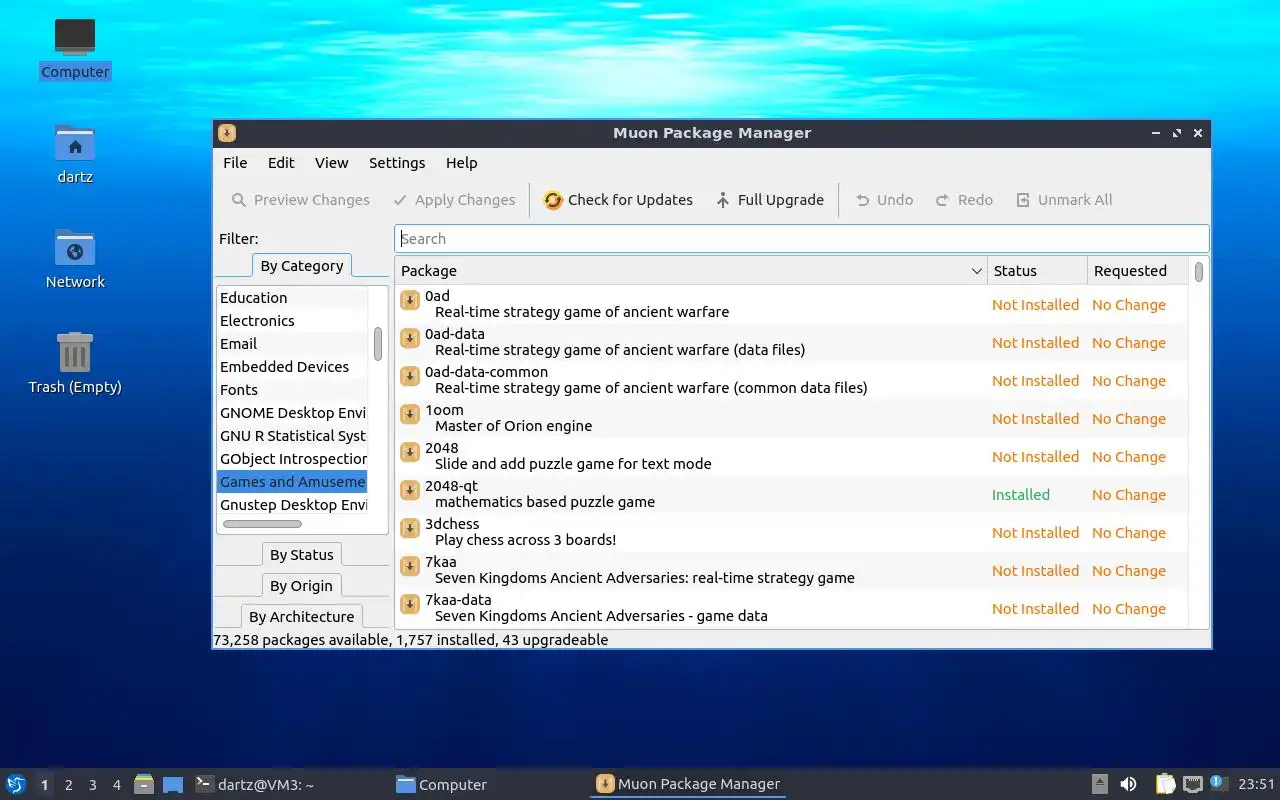Click the clipboard icon in the system tray
Viewport: 1280px width, 800px height.
tap(1165, 784)
